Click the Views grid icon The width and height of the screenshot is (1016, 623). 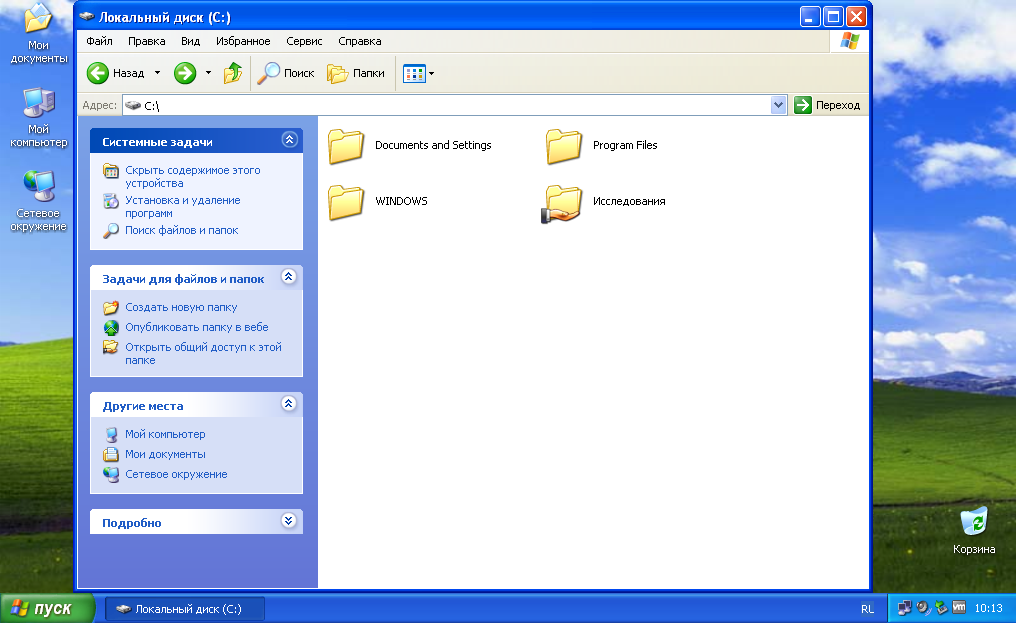tap(413, 74)
